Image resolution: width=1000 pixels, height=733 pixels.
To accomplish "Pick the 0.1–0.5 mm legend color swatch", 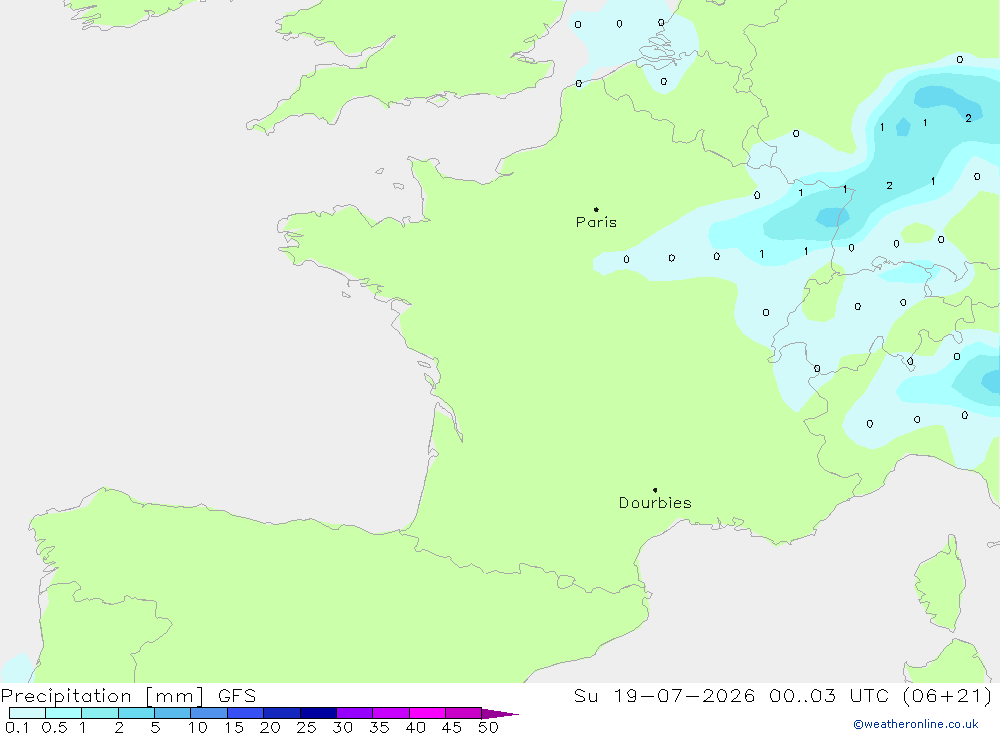I will 27,713.
